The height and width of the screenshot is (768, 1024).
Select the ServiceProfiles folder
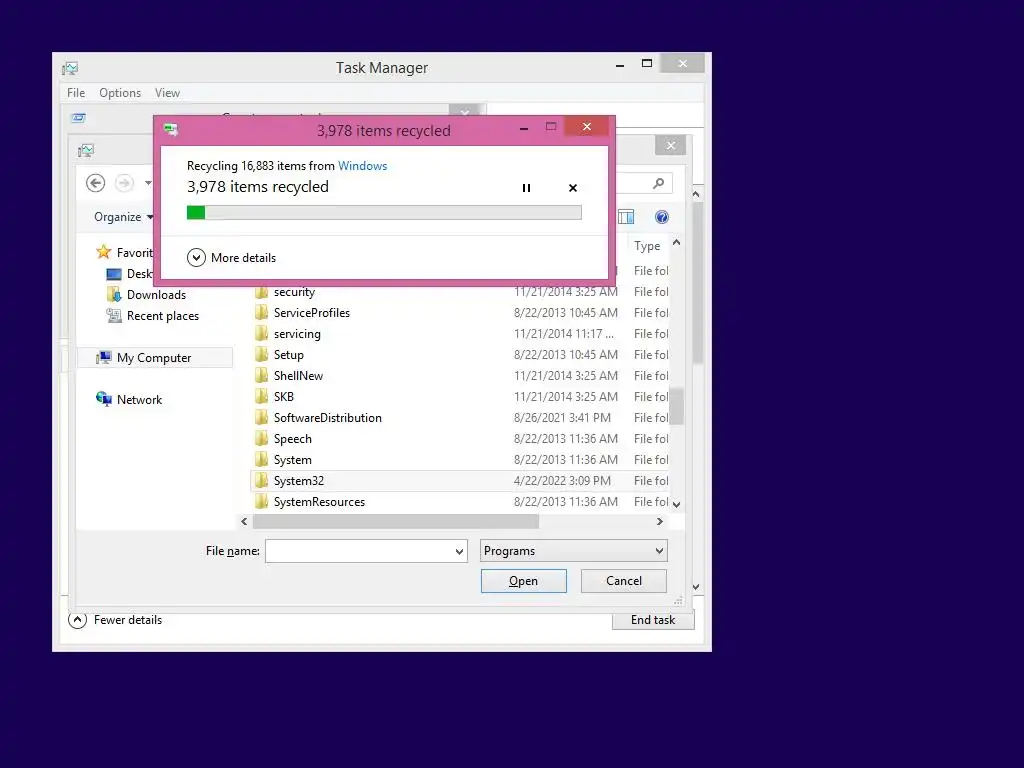[312, 313]
